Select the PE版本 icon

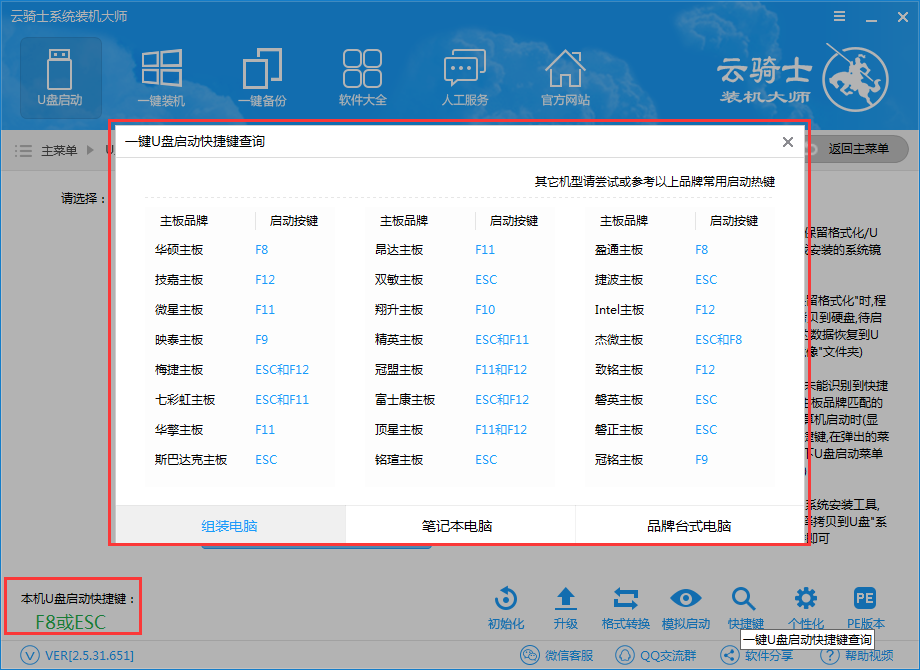click(x=865, y=606)
